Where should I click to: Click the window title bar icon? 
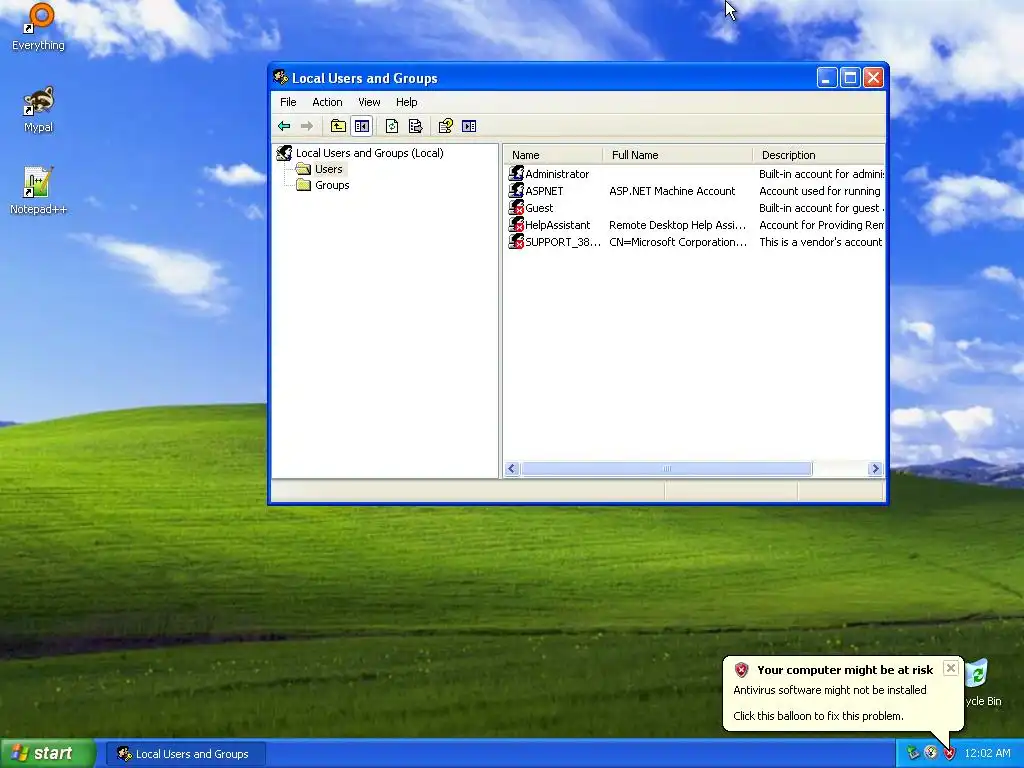pos(281,78)
